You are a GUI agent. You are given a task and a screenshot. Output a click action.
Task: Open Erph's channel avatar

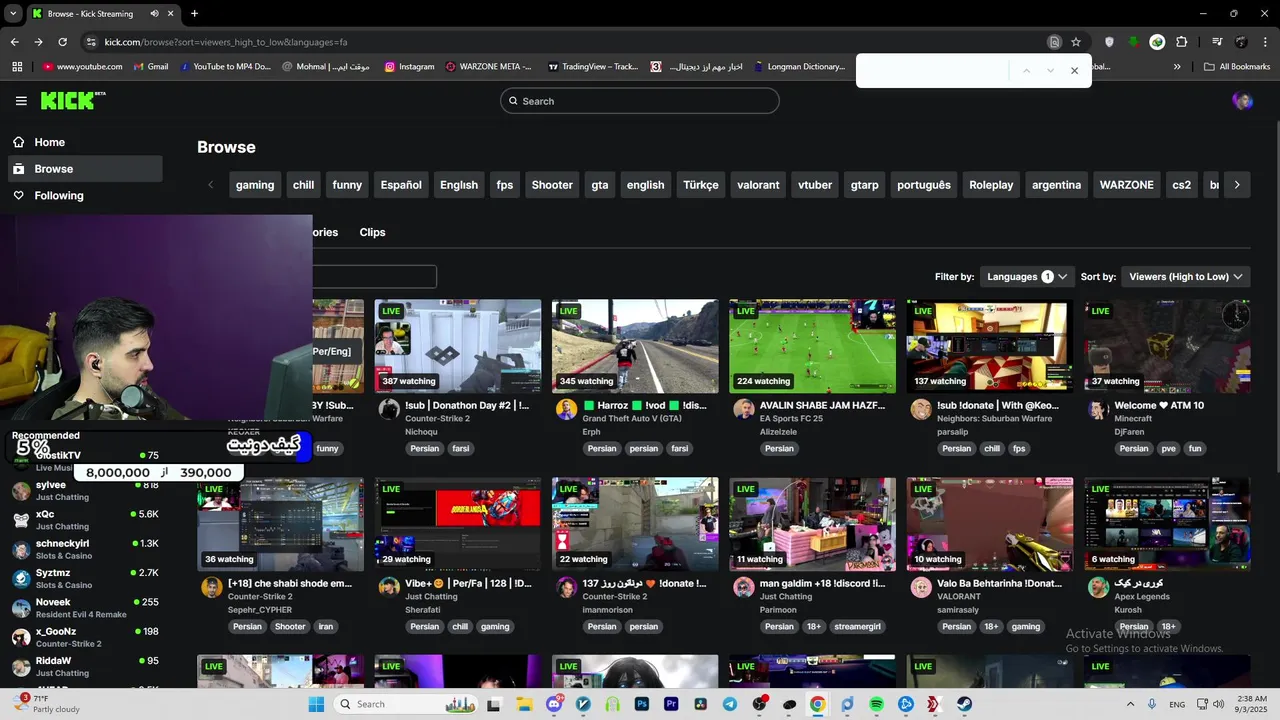(x=567, y=409)
